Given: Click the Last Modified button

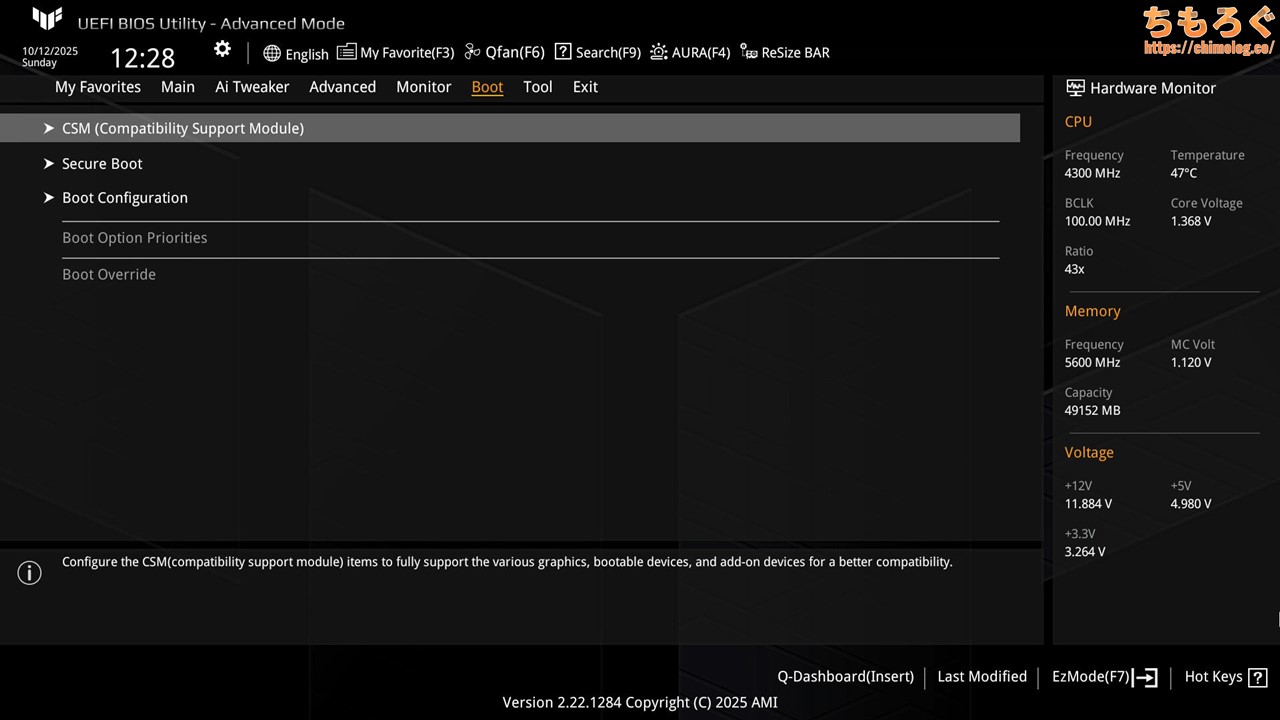Looking at the screenshot, I should (981, 677).
